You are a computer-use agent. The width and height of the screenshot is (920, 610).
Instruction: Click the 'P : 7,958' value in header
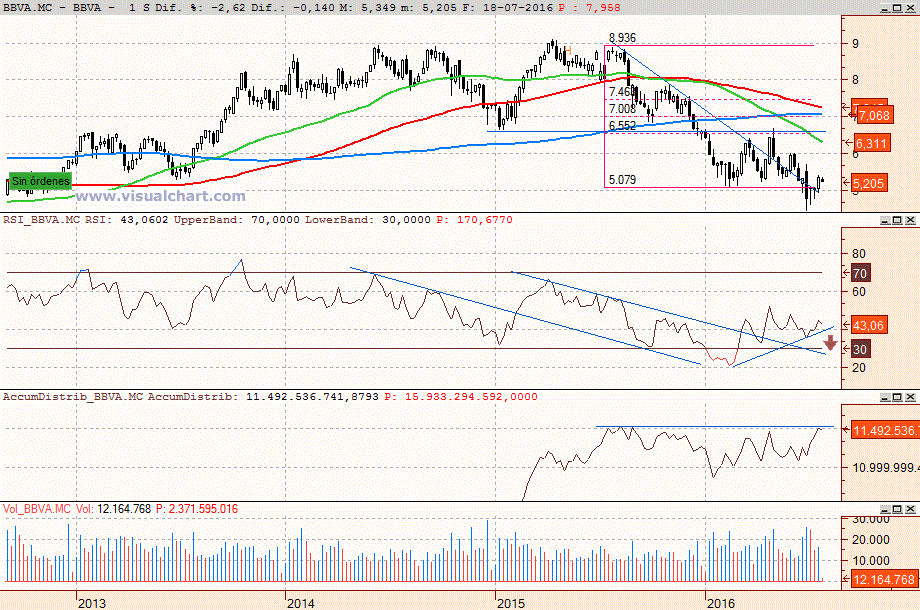[x=589, y=8]
